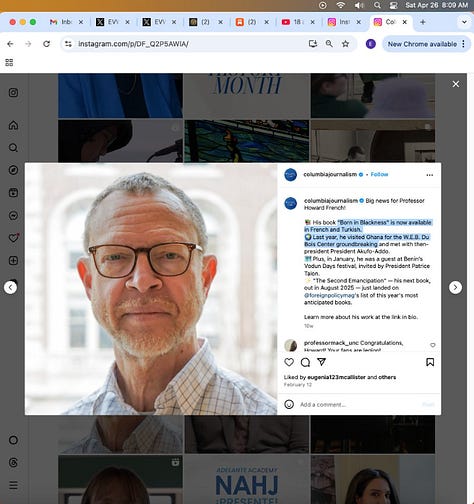Expand tab search dropdown arrow

coord(464,22)
